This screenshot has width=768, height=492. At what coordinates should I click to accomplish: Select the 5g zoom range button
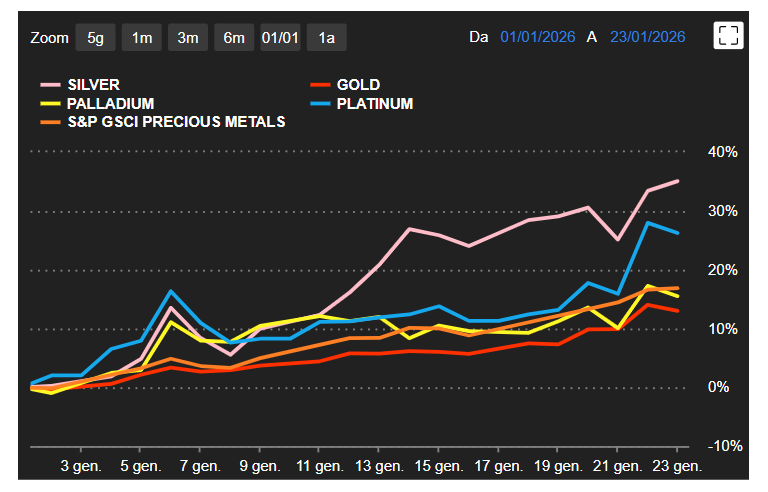95,38
